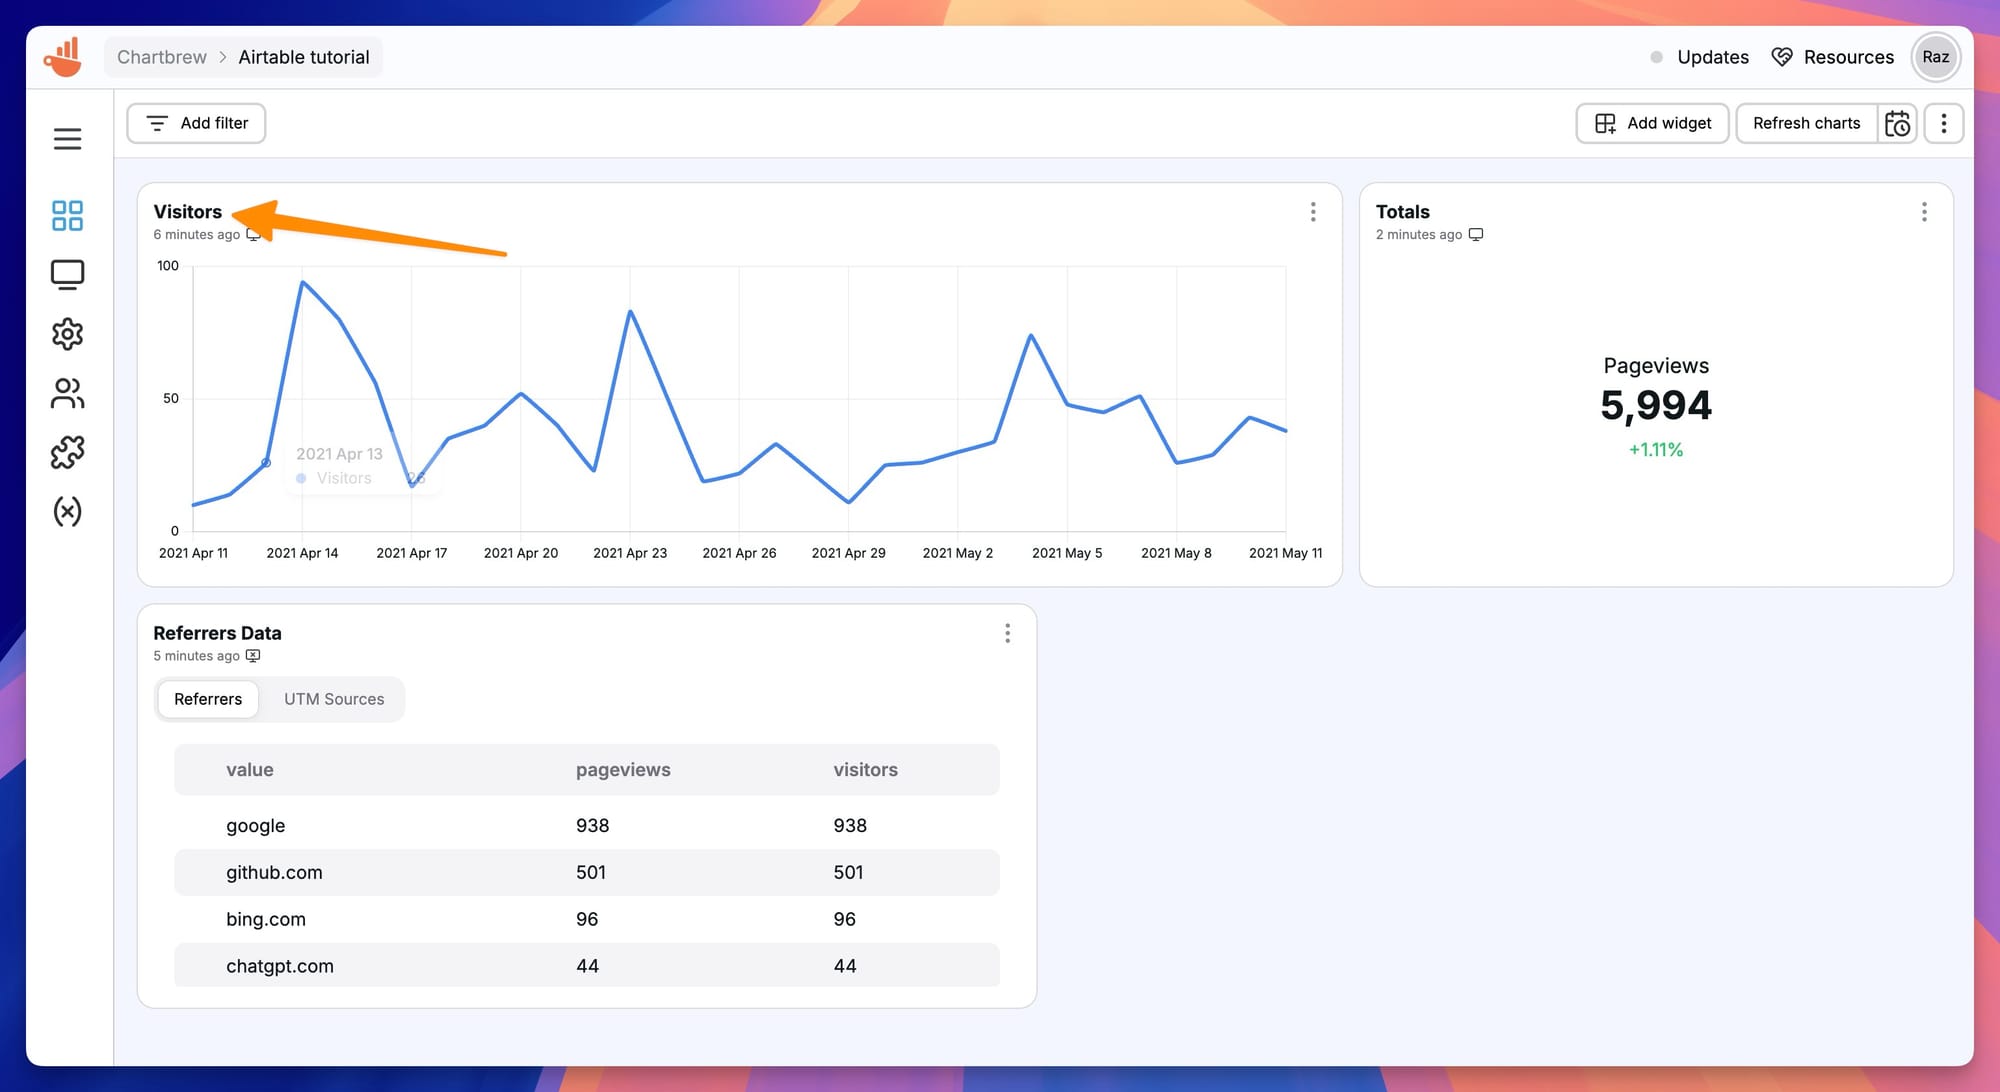The height and width of the screenshot is (1092, 2000).
Task: Switch to the UTM Sources tab
Action: (334, 698)
